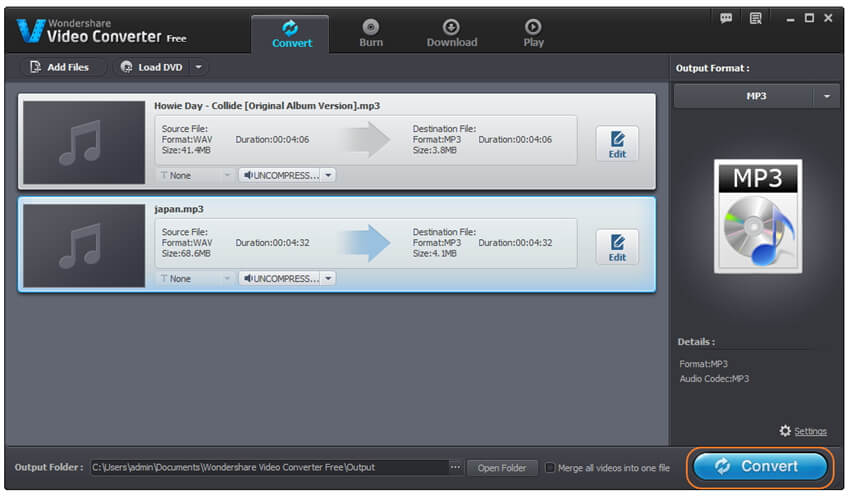Open Settings with the gear icon
The width and height of the screenshot is (850, 499).
coord(785,431)
